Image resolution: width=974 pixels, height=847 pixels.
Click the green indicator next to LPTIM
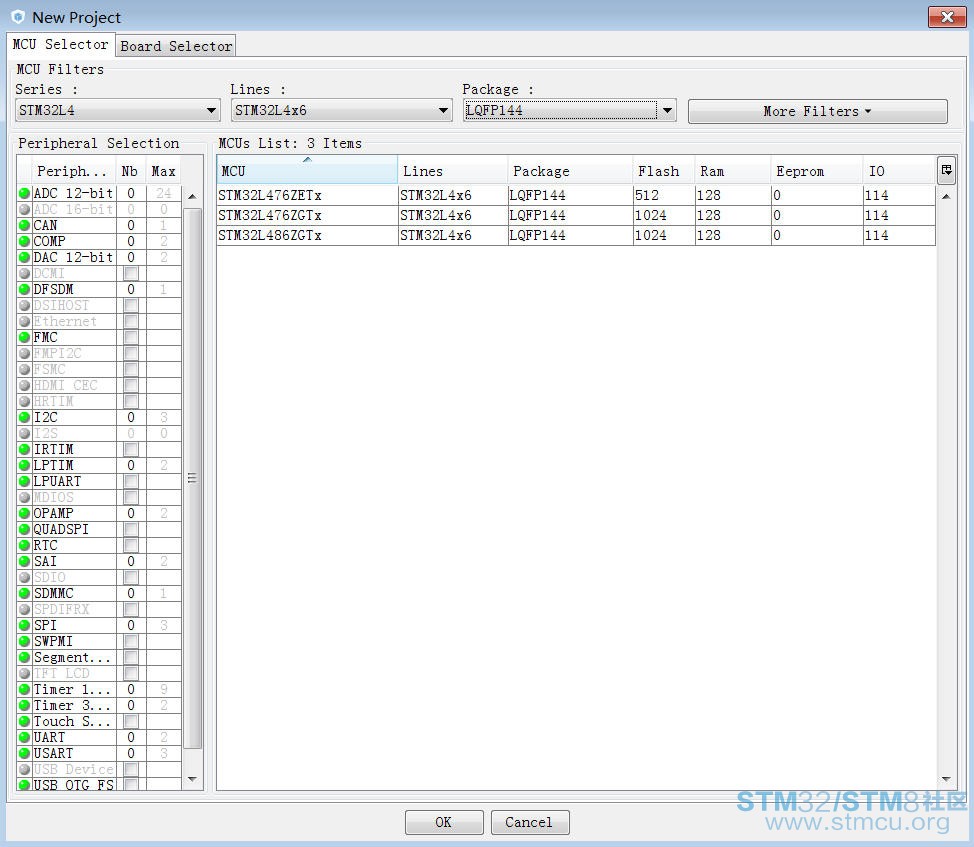pyautogui.click(x=24, y=465)
